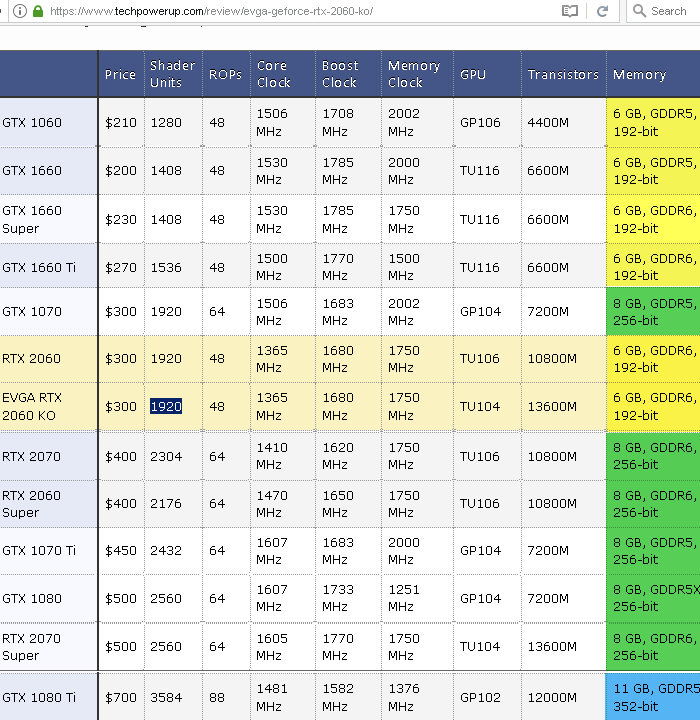Click the search magnifier icon
The image size is (700, 720).
pyautogui.click(x=639, y=11)
